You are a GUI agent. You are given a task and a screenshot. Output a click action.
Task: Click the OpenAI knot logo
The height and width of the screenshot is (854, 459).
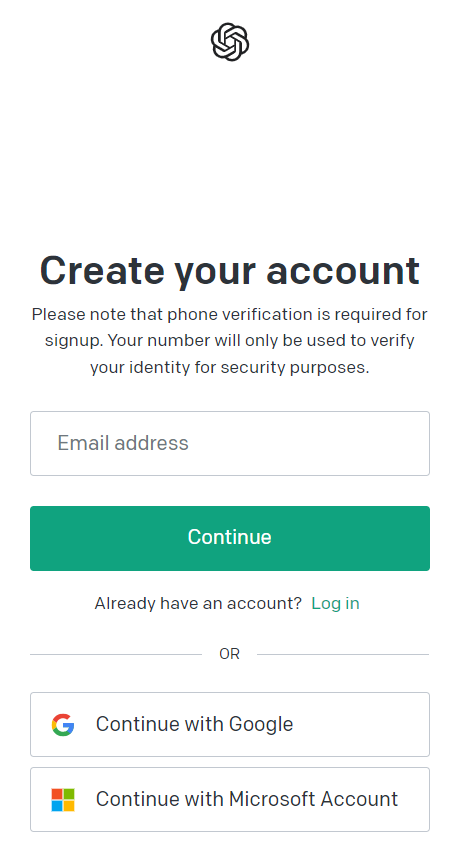point(230,42)
